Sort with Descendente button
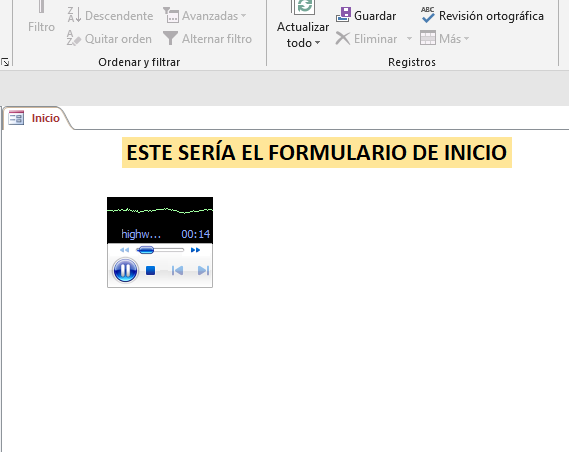The width and height of the screenshot is (569, 452). pyautogui.click(x=110, y=16)
